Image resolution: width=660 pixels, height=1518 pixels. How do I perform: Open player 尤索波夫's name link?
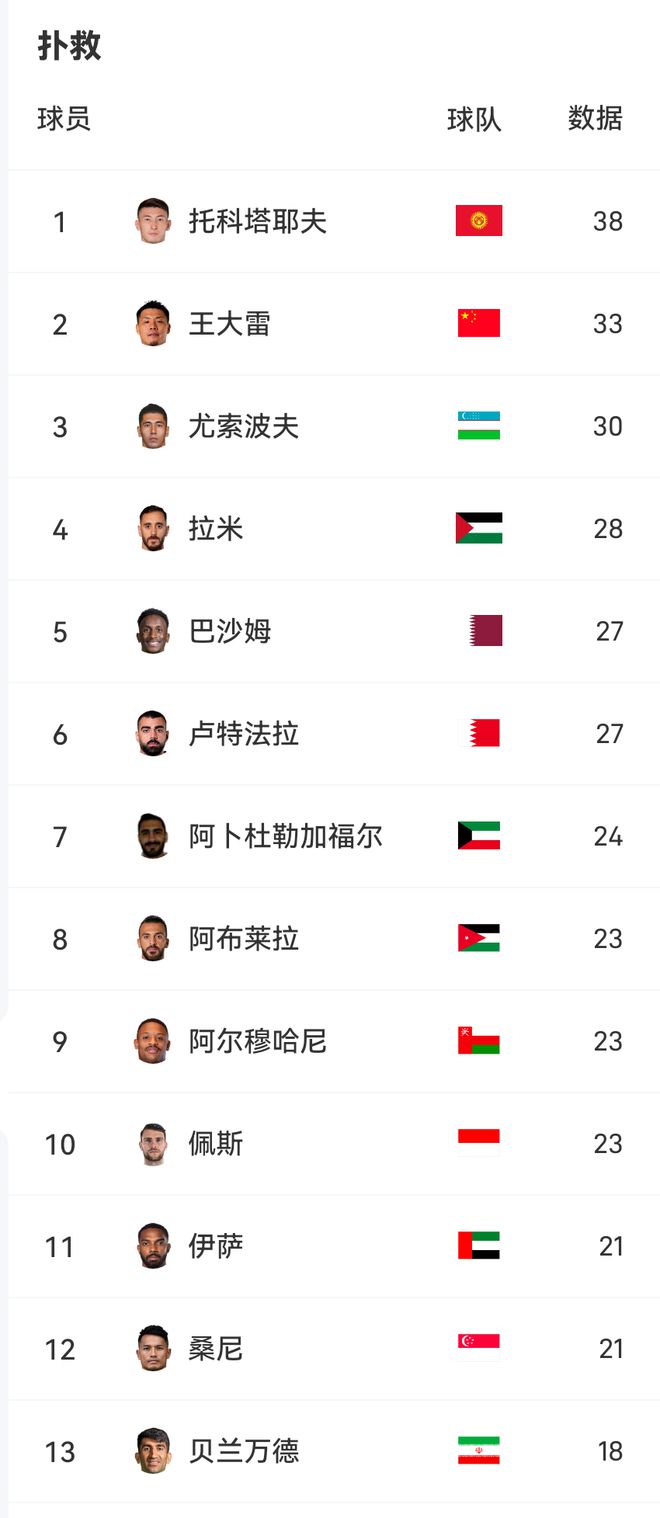(x=243, y=426)
